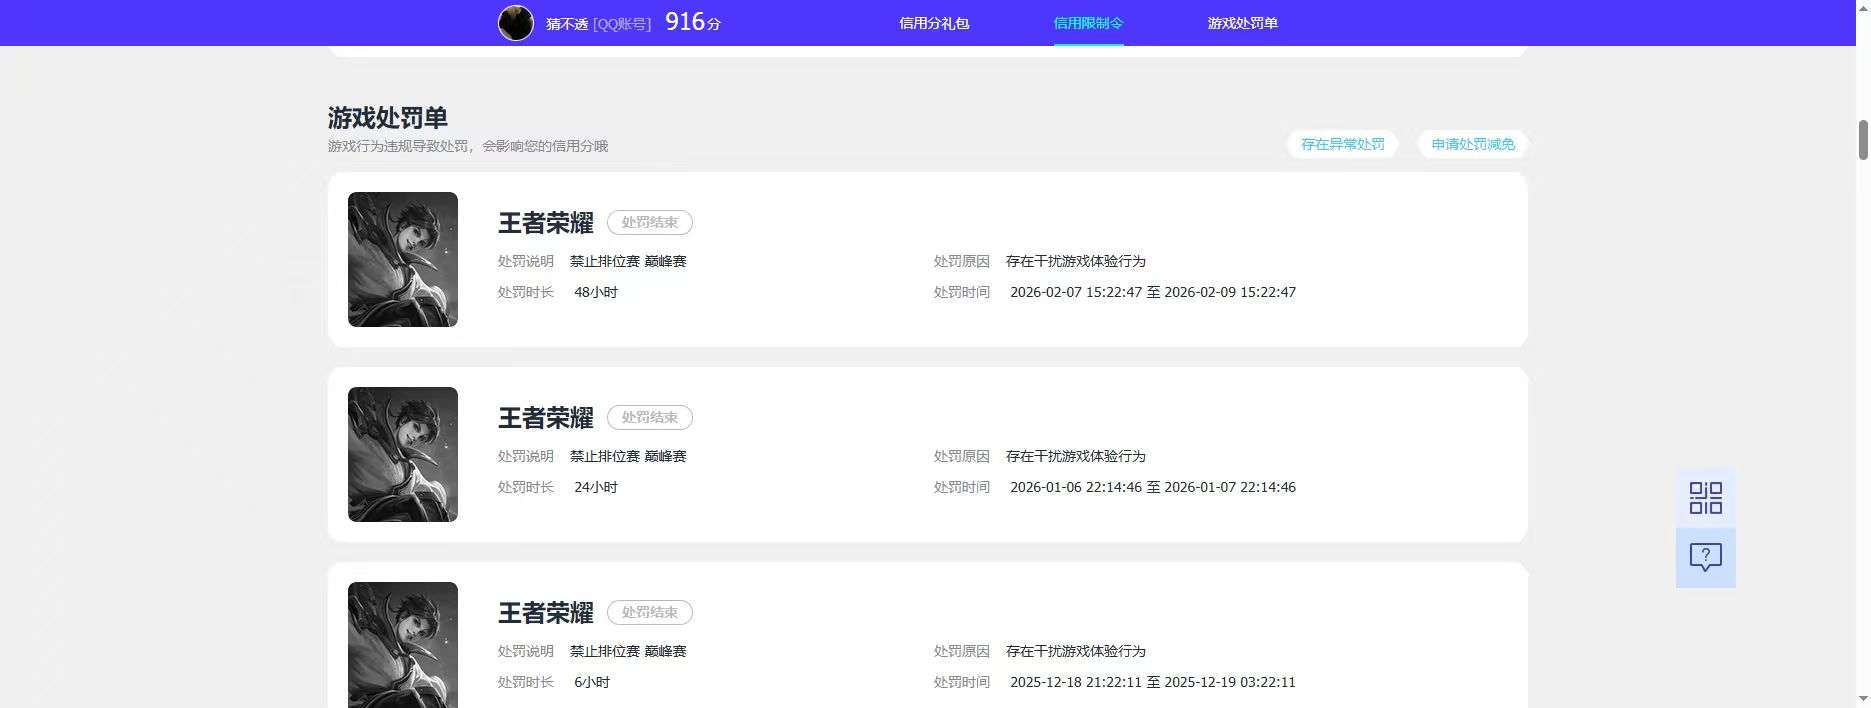Click the time range starting 2025-12-18 21:22:11
The height and width of the screenshot is (708, 1871).
tap(1153, 682)
